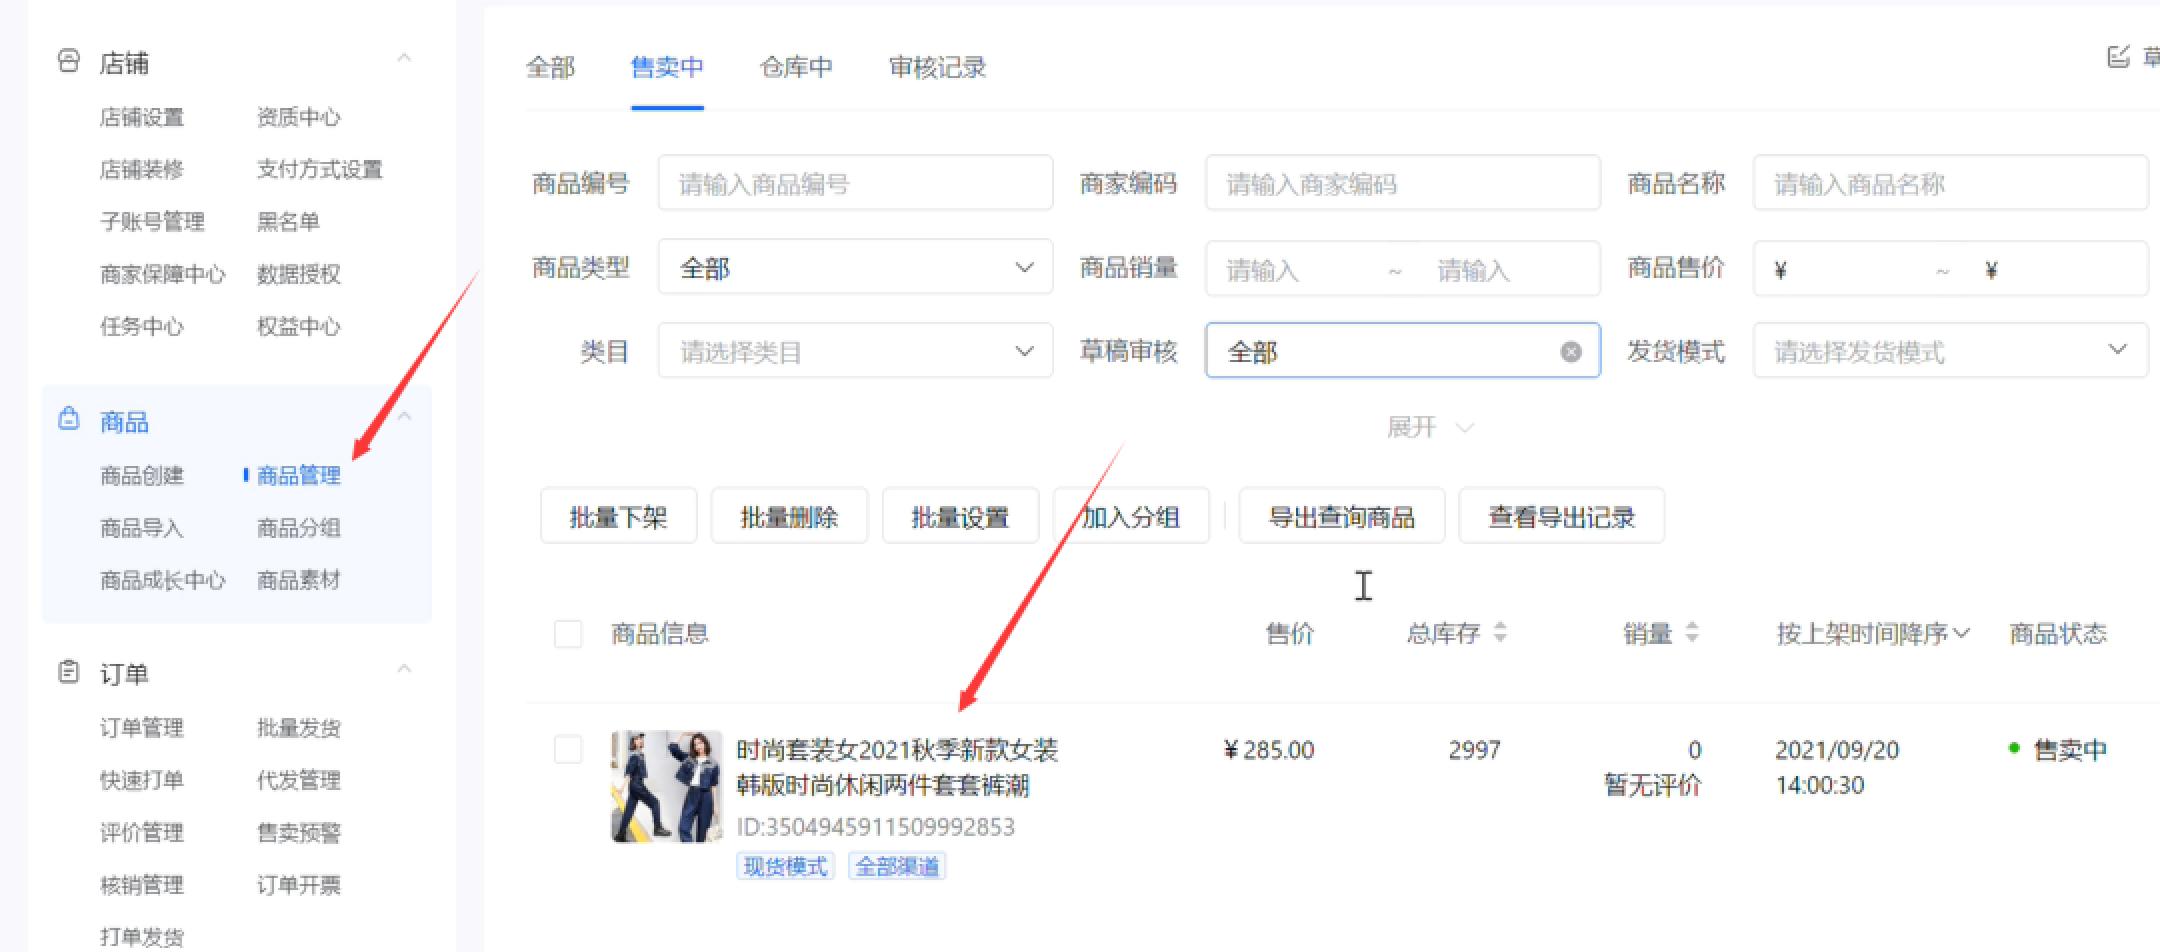Open the 发货模式 dropdown
This screenshot has width=2160, height=952.
click(1950, 351)
